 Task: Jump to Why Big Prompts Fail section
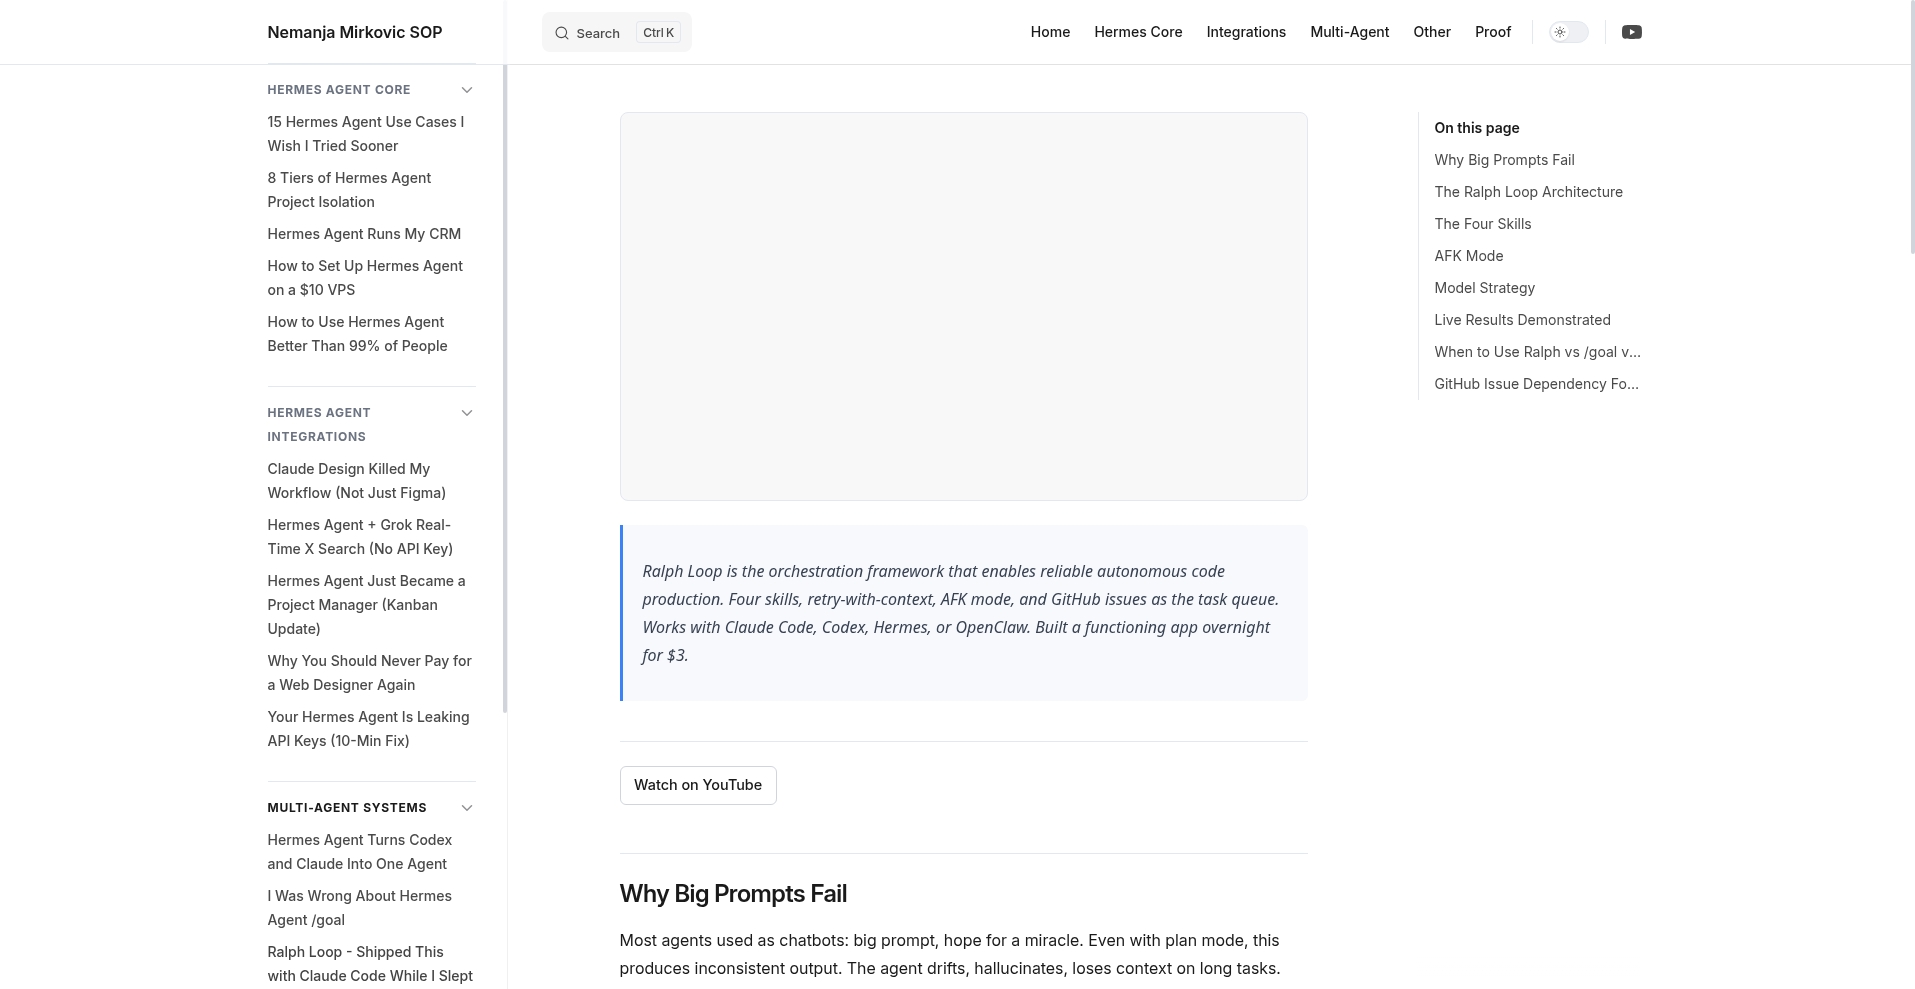tap(1504, 160)
